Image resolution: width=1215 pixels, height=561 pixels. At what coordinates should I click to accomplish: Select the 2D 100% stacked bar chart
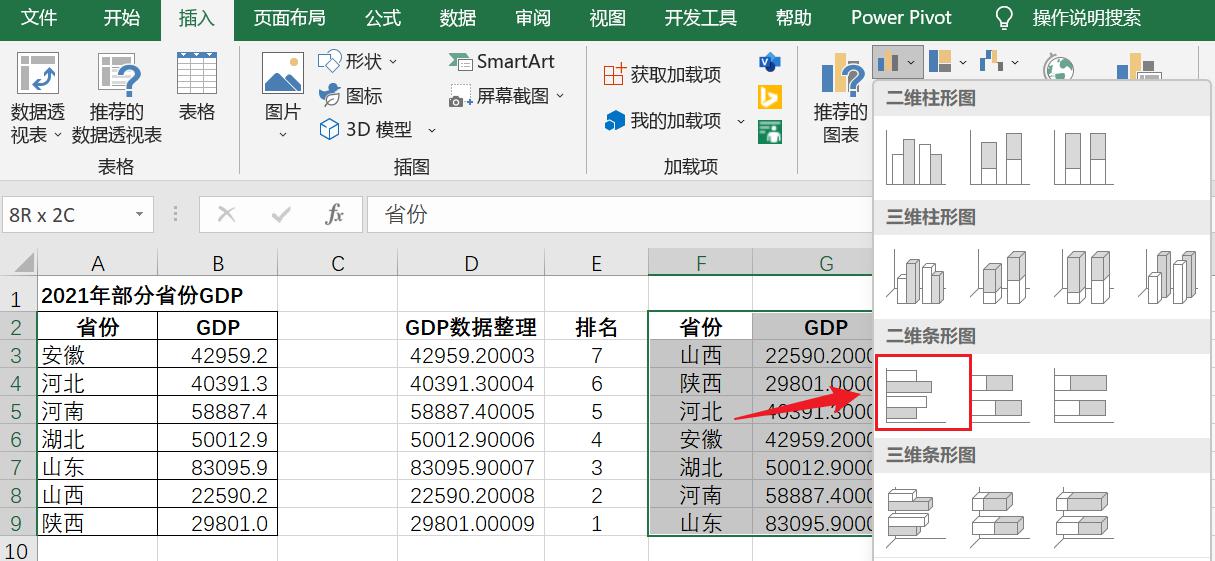click(1084, 394)
